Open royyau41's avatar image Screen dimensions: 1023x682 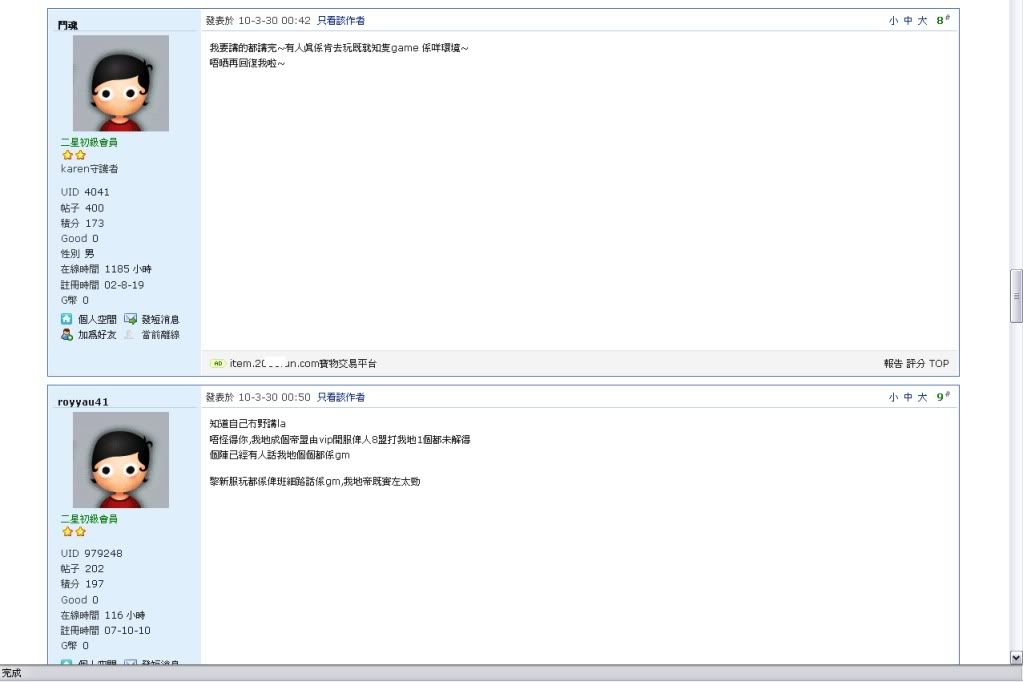121,460
